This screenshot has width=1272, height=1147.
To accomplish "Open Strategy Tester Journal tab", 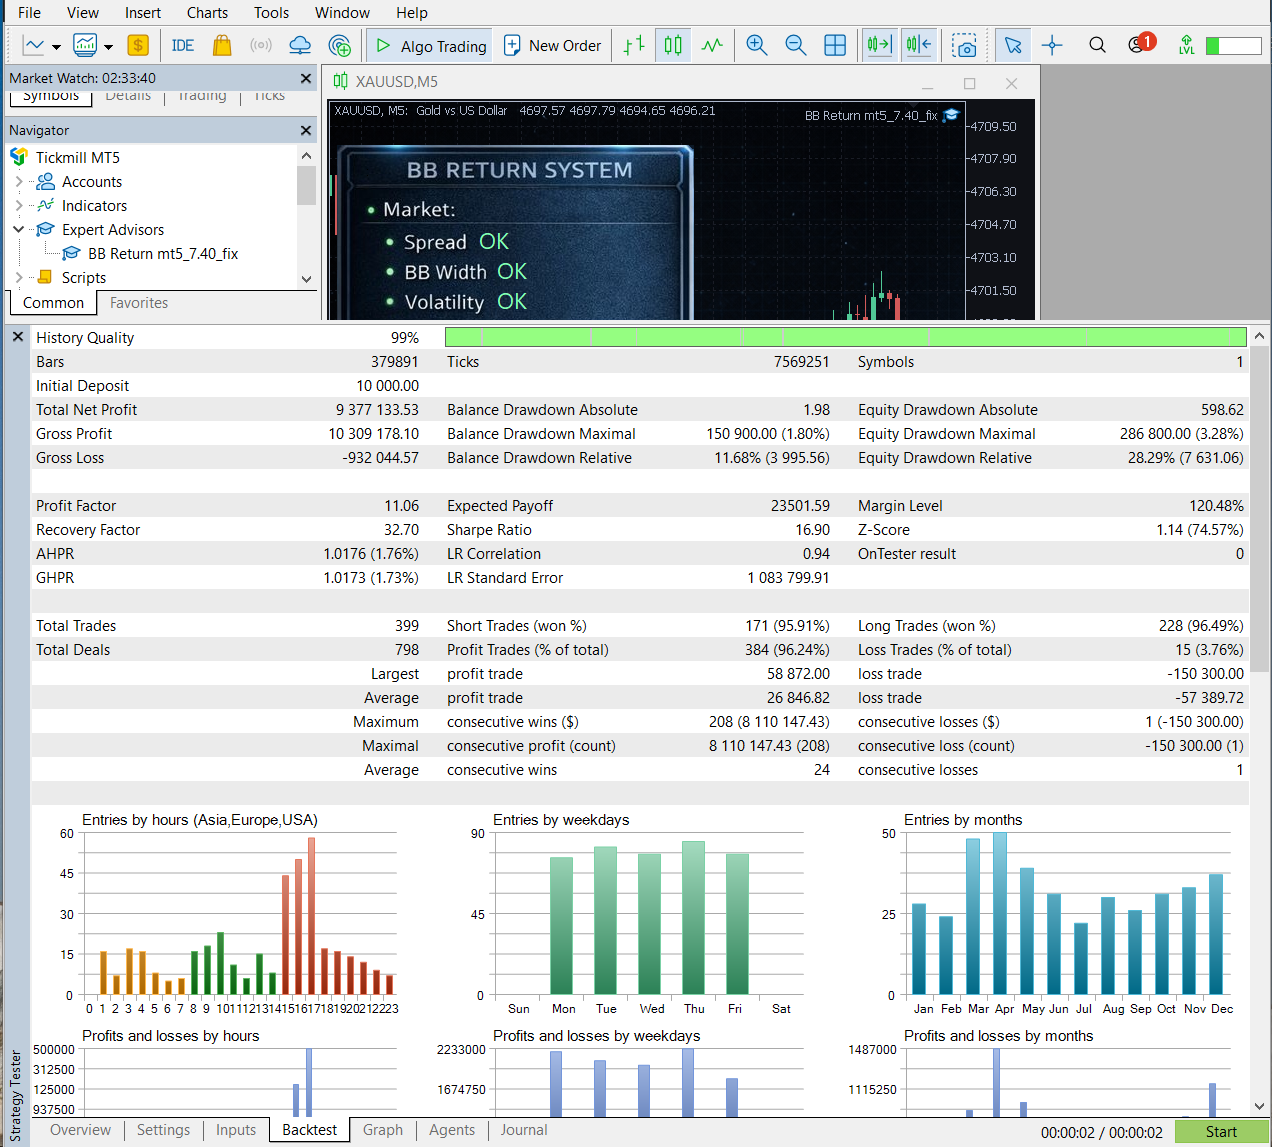I will (524, 1130).
